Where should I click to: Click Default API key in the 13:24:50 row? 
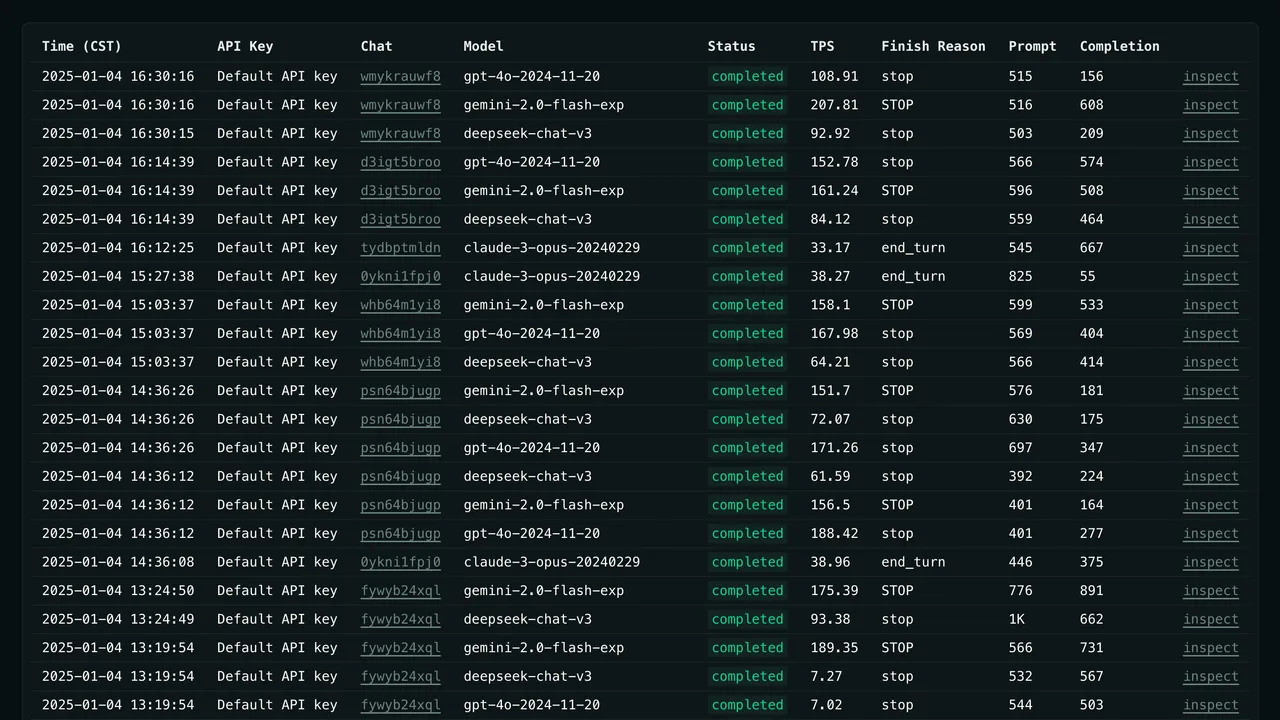point(277,591)
